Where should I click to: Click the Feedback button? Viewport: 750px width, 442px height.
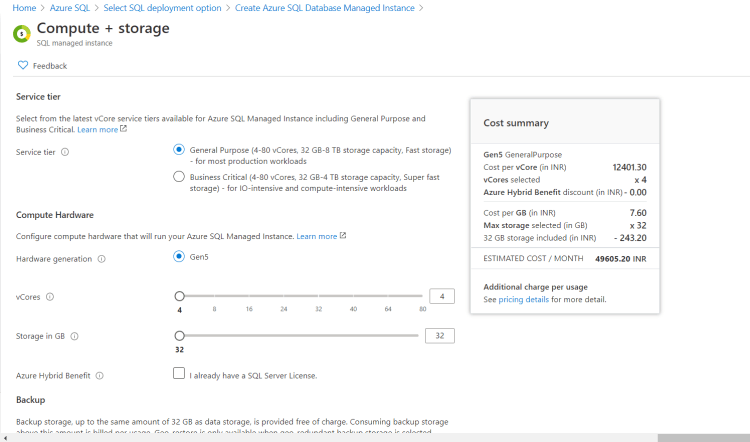[x=43, y=66]
